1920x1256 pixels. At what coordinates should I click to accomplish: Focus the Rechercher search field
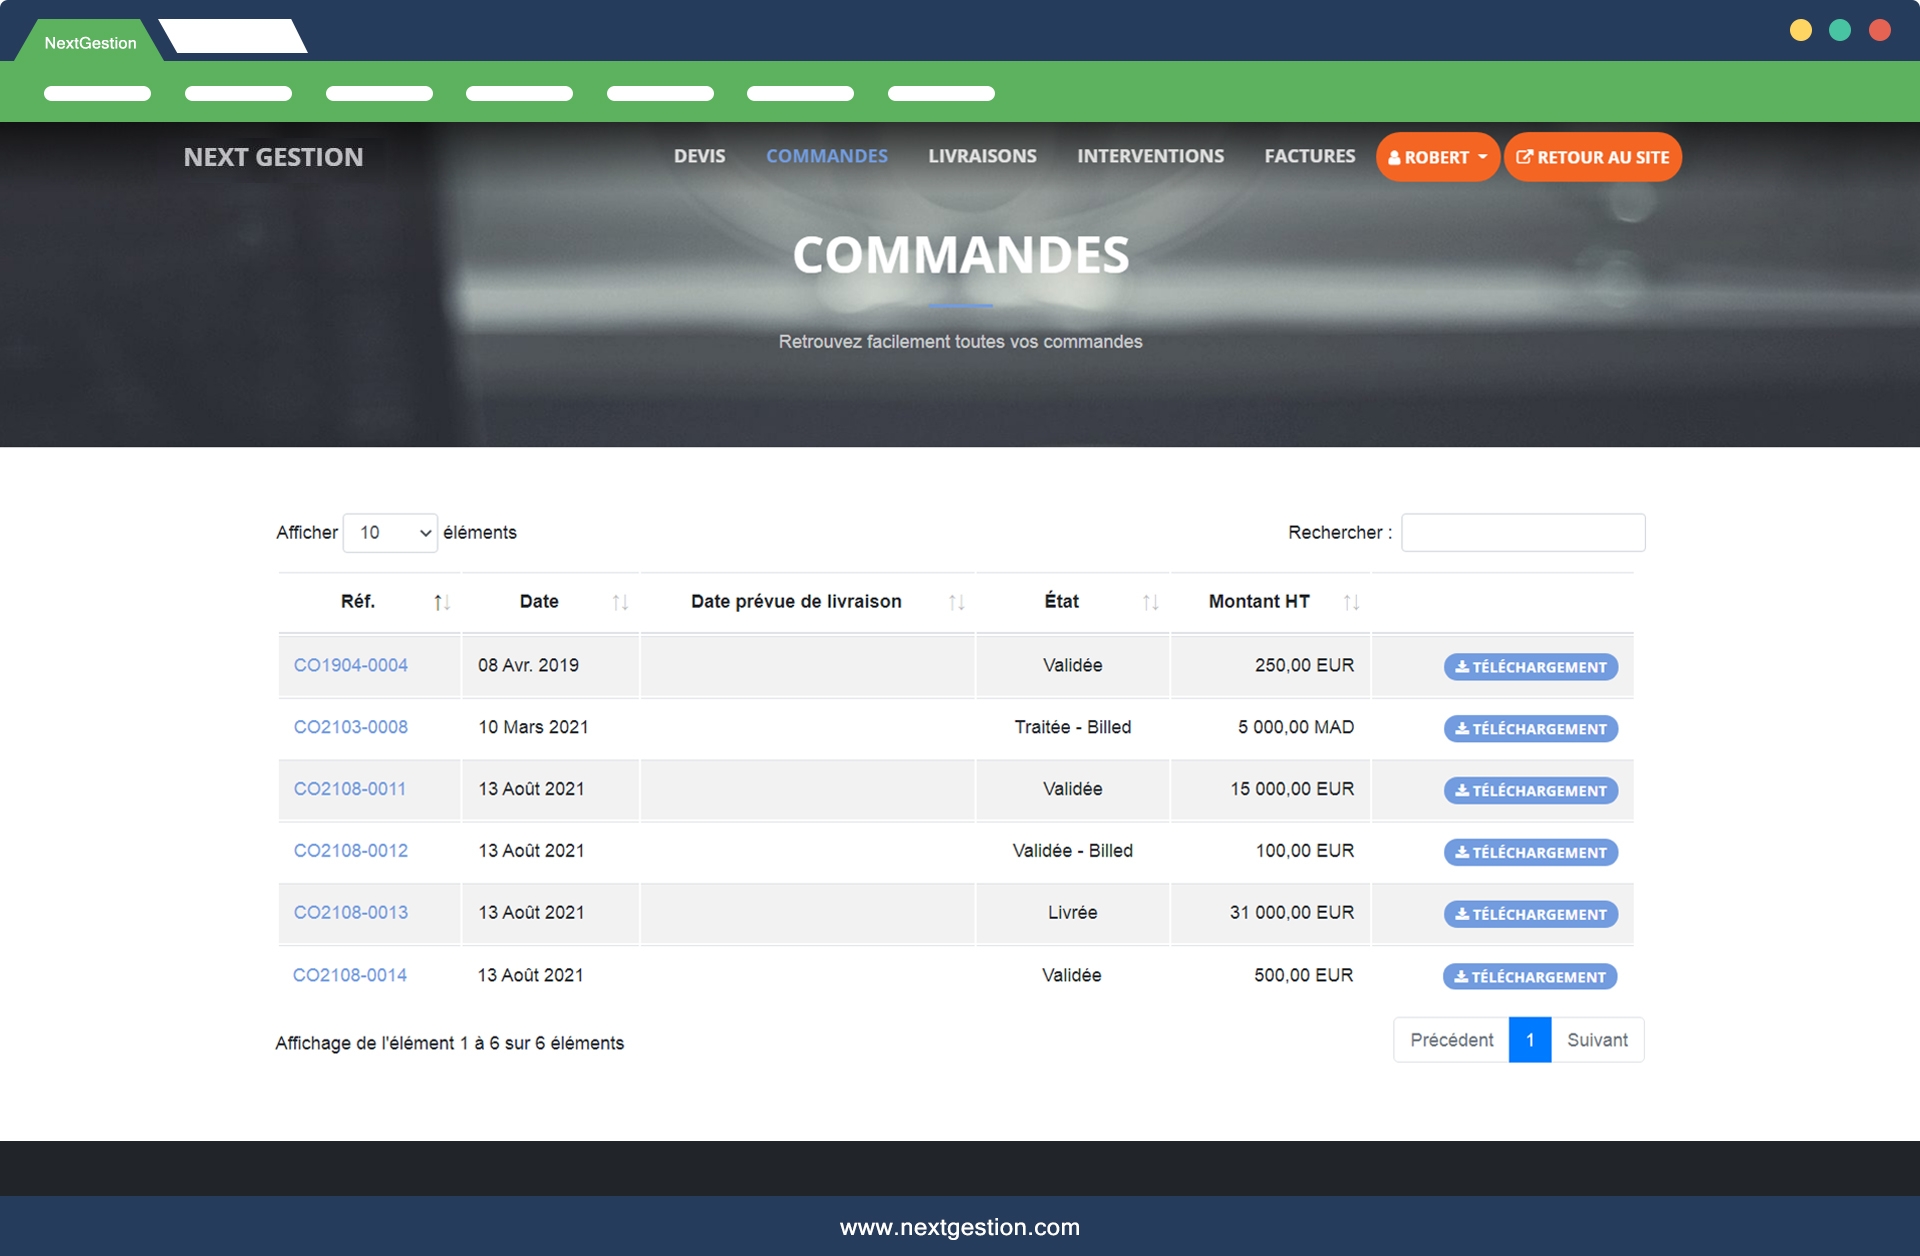1522,533
